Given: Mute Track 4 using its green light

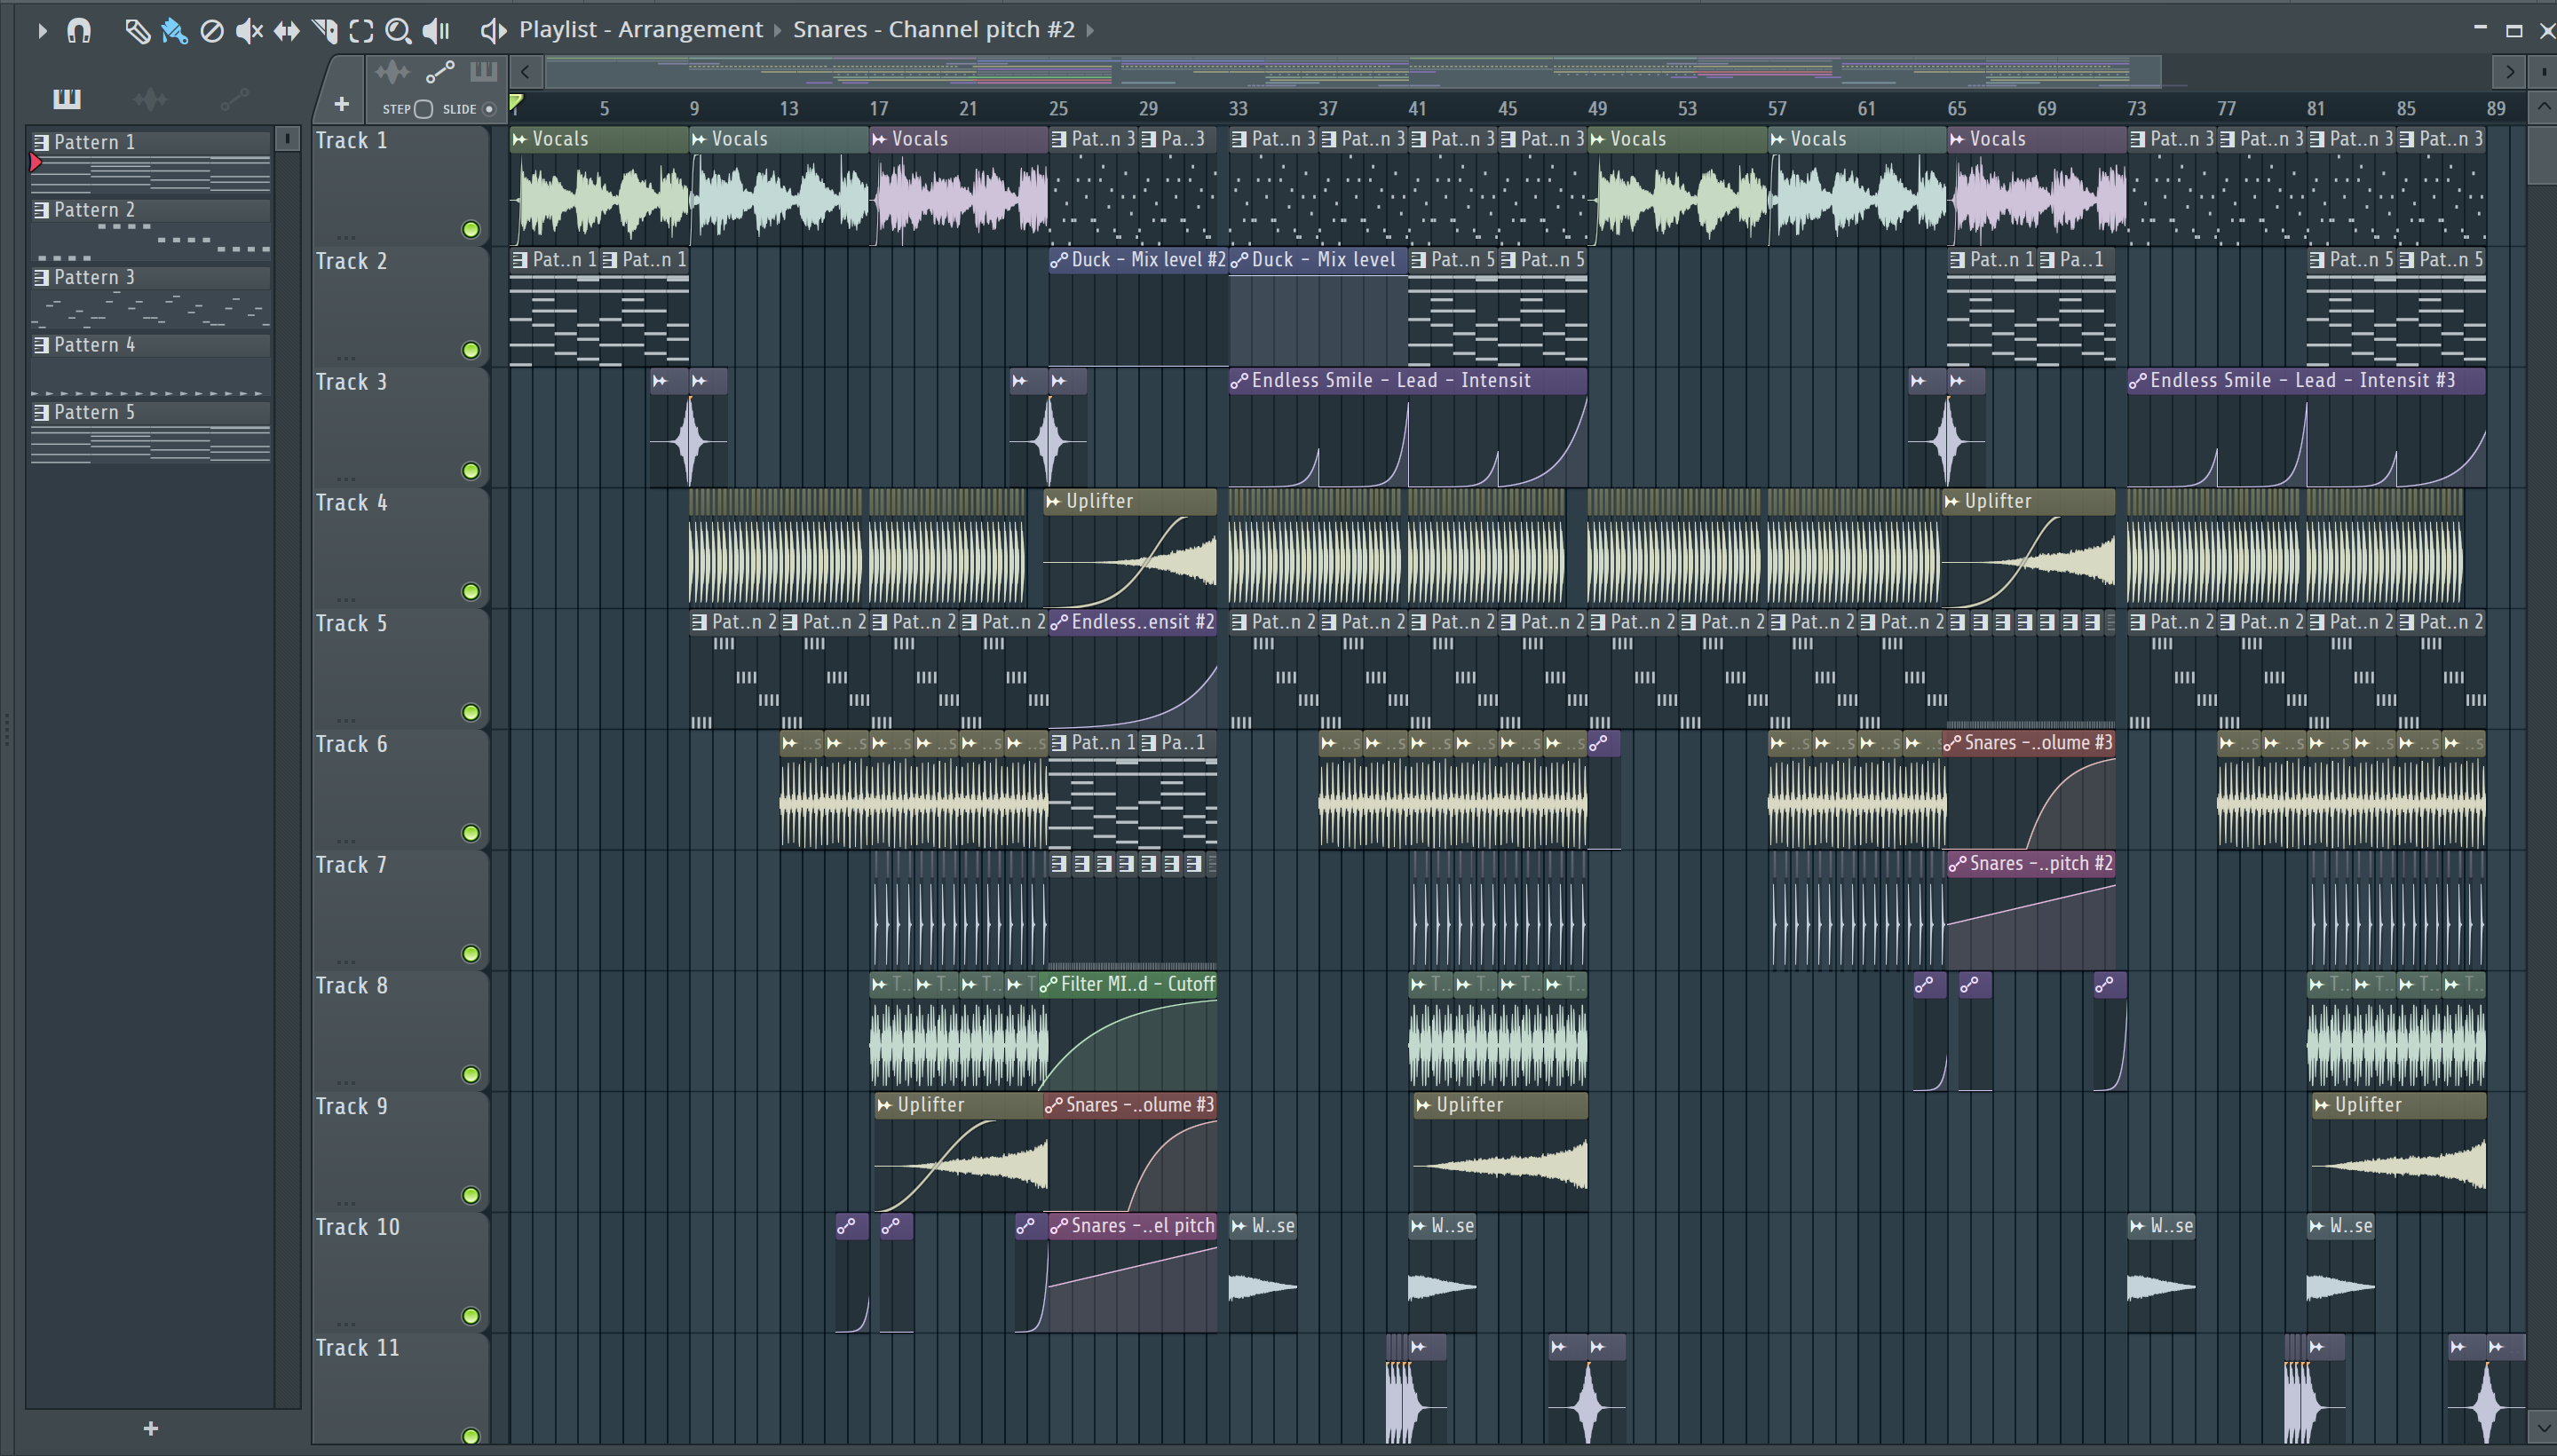Looking at the screenshot, I should 471,592.
